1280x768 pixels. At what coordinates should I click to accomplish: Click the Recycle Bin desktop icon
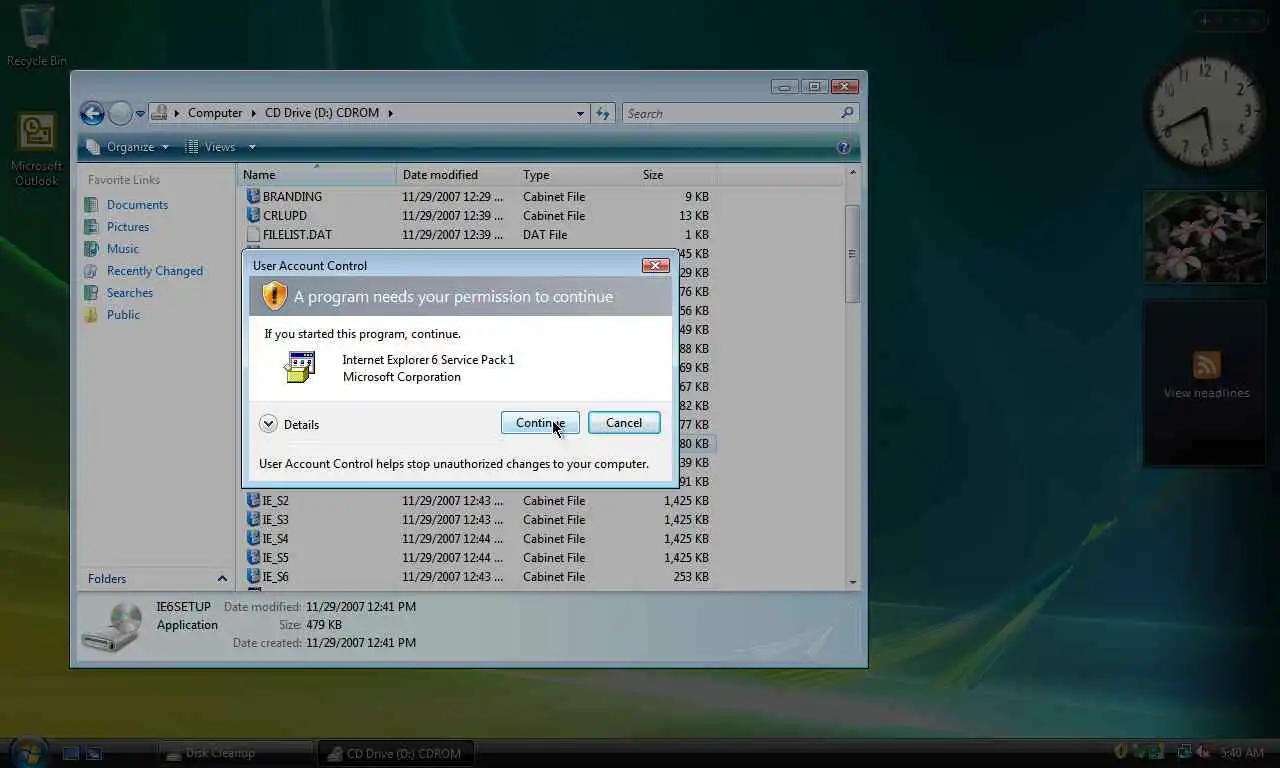37,36
